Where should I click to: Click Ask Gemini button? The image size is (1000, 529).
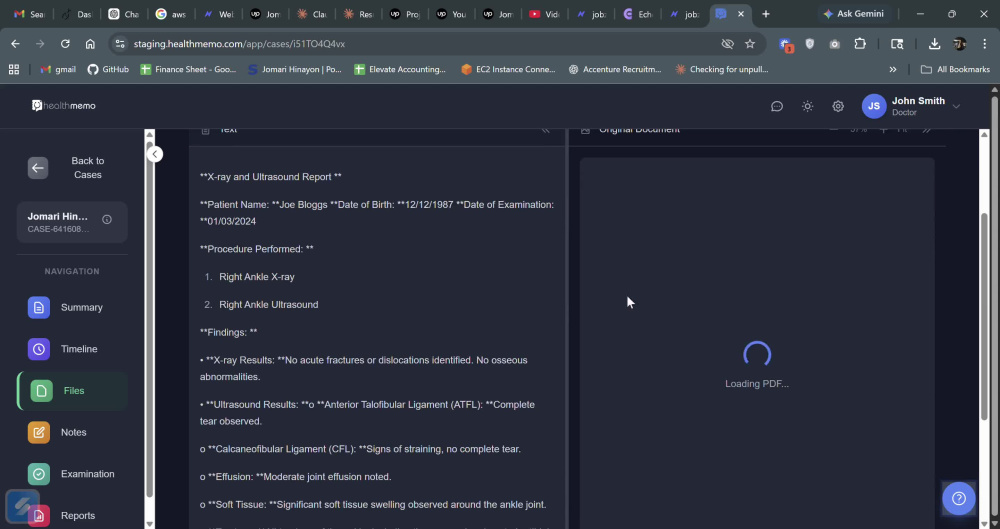[853, 14]
